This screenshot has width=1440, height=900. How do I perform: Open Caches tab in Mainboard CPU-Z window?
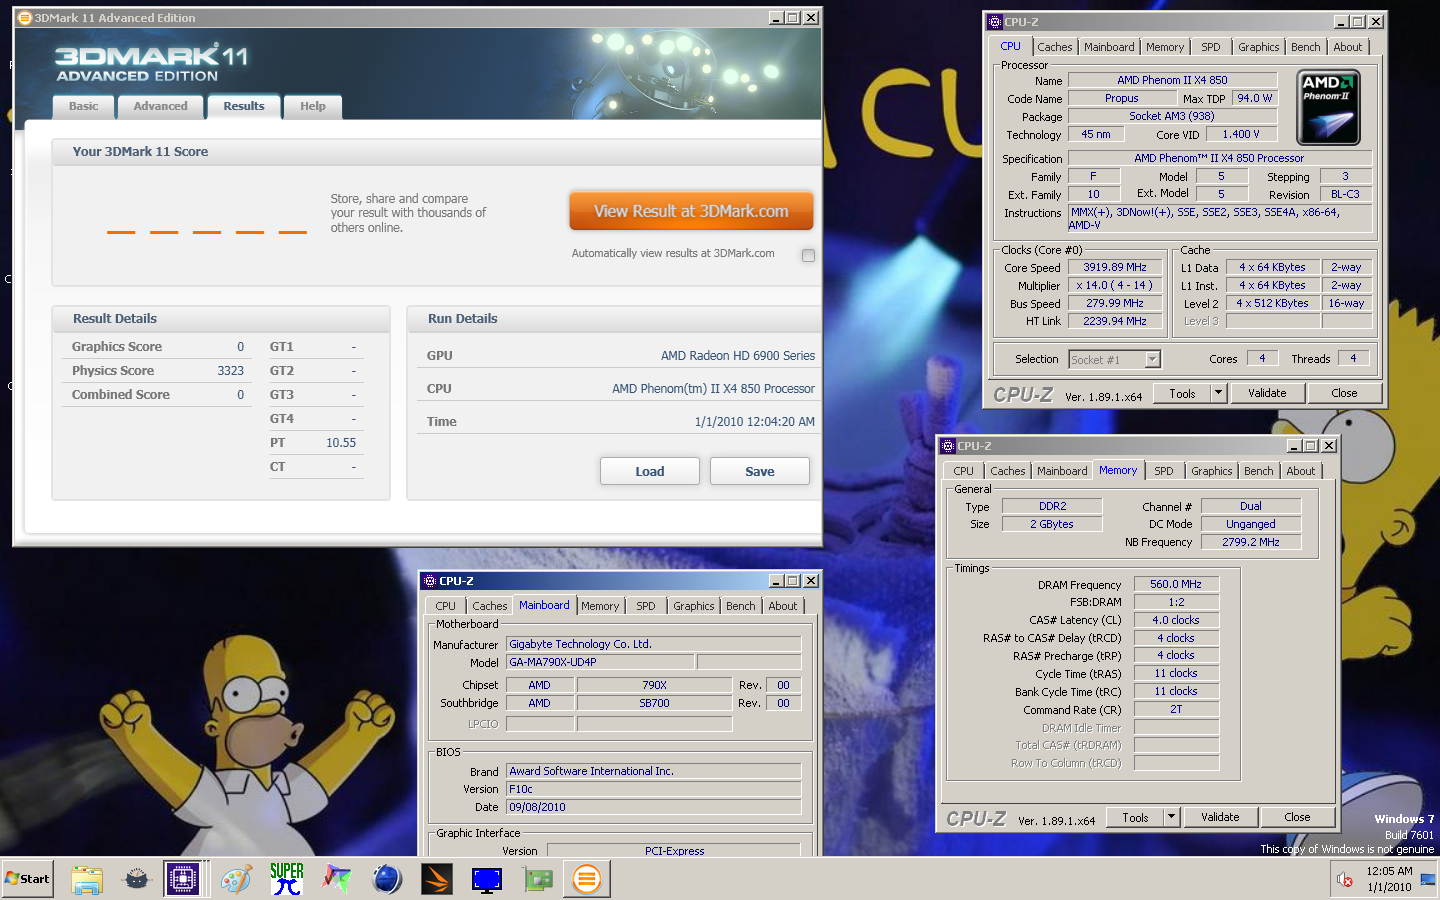[x=489, y=606]
